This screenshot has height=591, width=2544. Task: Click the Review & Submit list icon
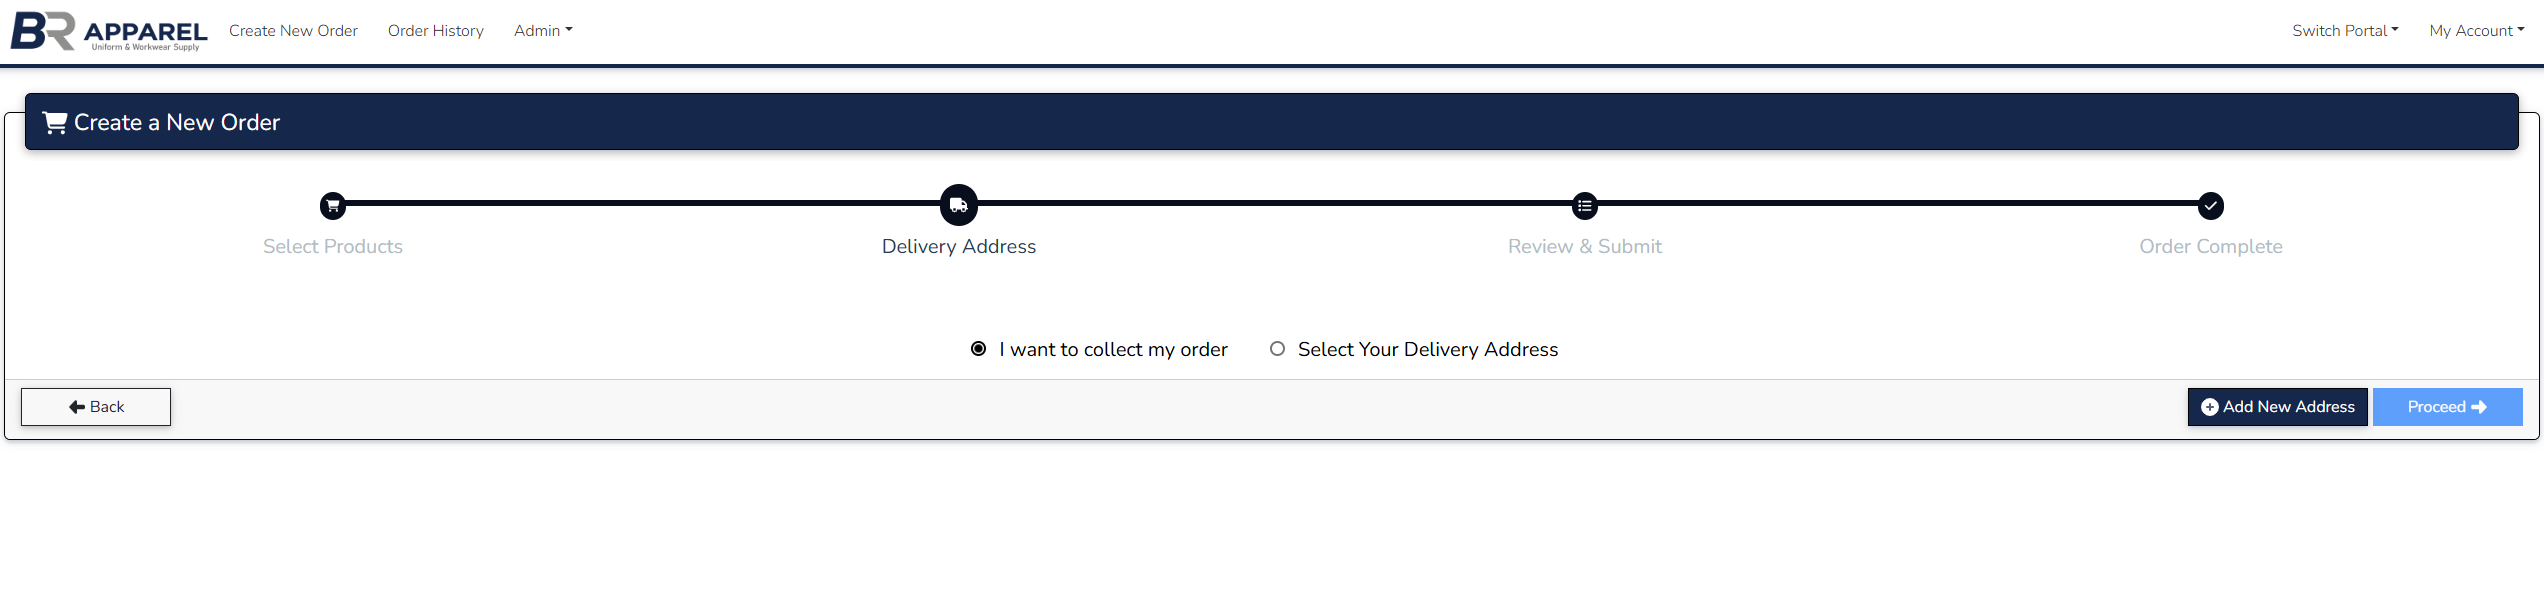tap(1585, 206)
